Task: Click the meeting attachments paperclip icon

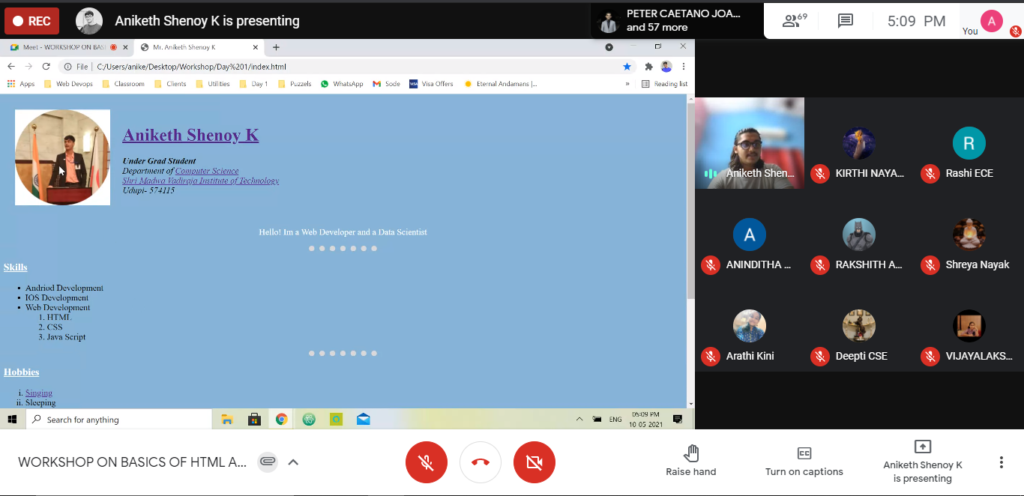Action: click(x=267, y=462)
